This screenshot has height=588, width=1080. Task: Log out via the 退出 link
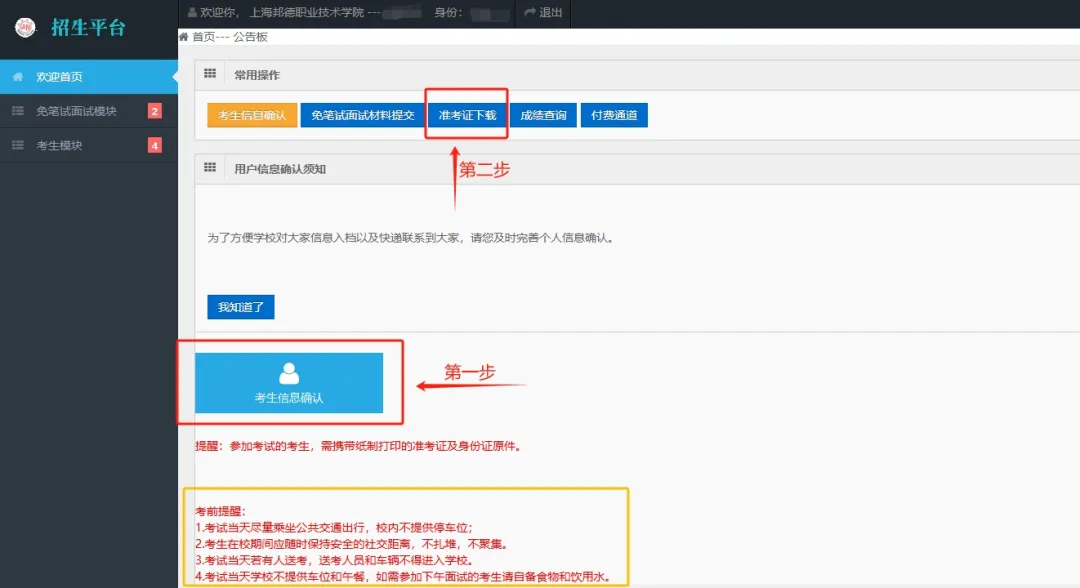(x=544, y=13)
